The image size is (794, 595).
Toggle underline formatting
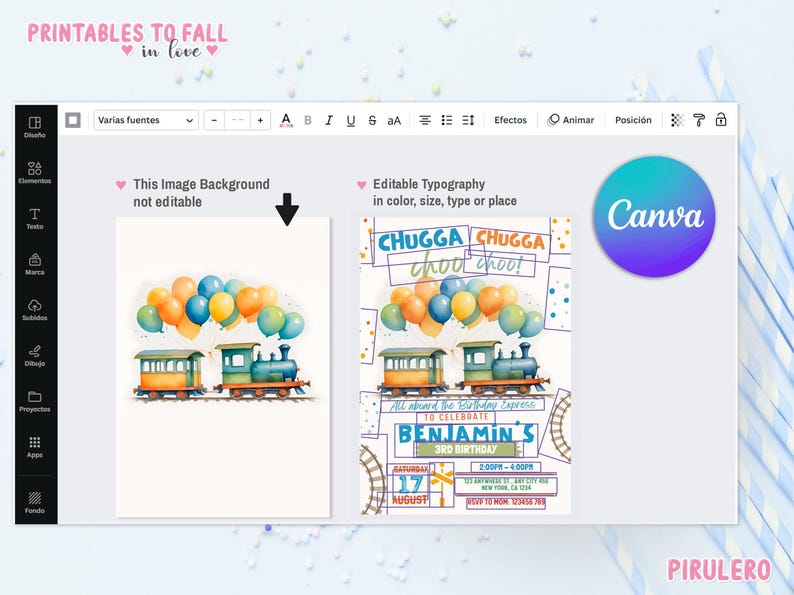350,121
